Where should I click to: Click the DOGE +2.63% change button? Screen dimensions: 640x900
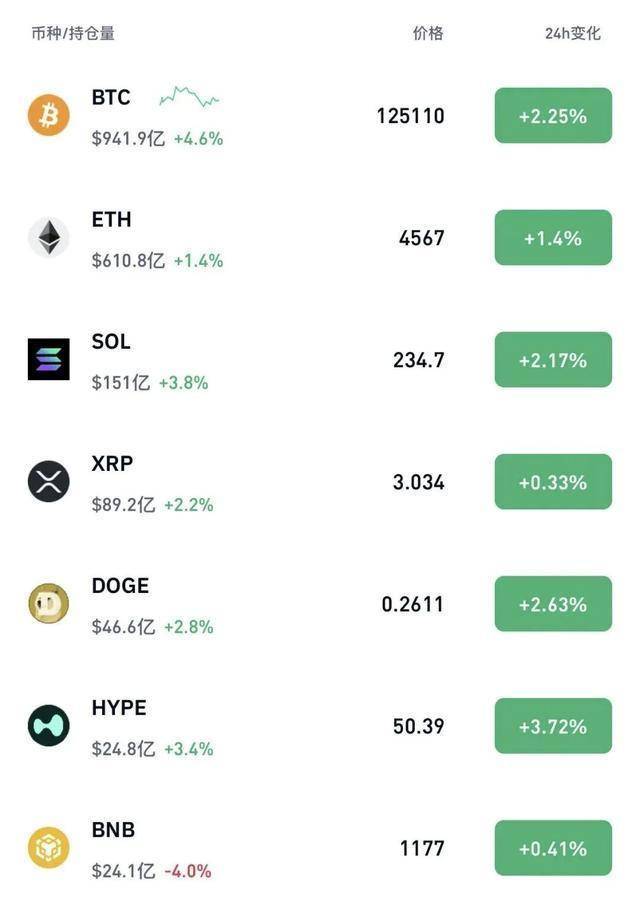point(553,604)
